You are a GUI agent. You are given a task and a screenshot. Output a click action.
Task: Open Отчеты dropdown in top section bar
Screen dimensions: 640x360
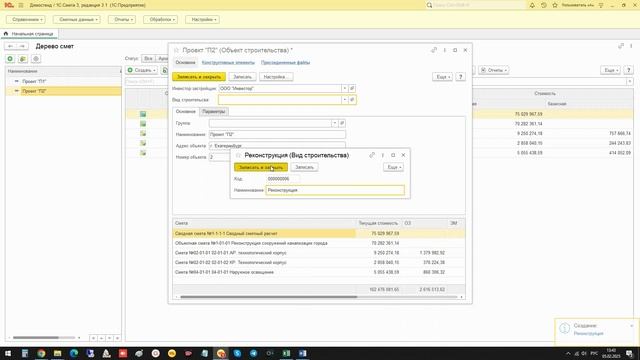pos(122,20)
